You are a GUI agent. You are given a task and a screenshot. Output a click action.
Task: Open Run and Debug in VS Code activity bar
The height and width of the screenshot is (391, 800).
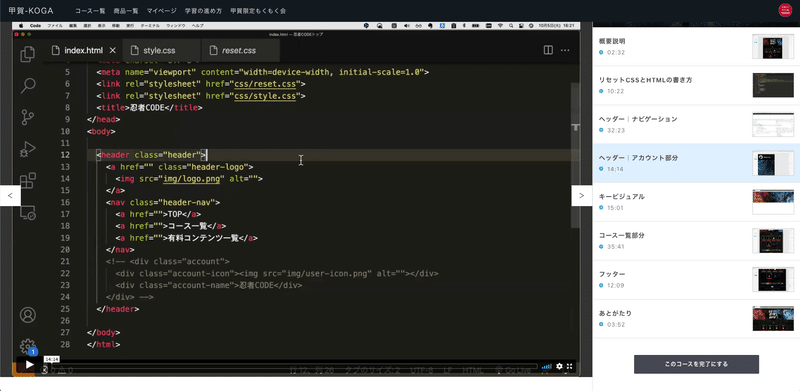coord(28,149)
